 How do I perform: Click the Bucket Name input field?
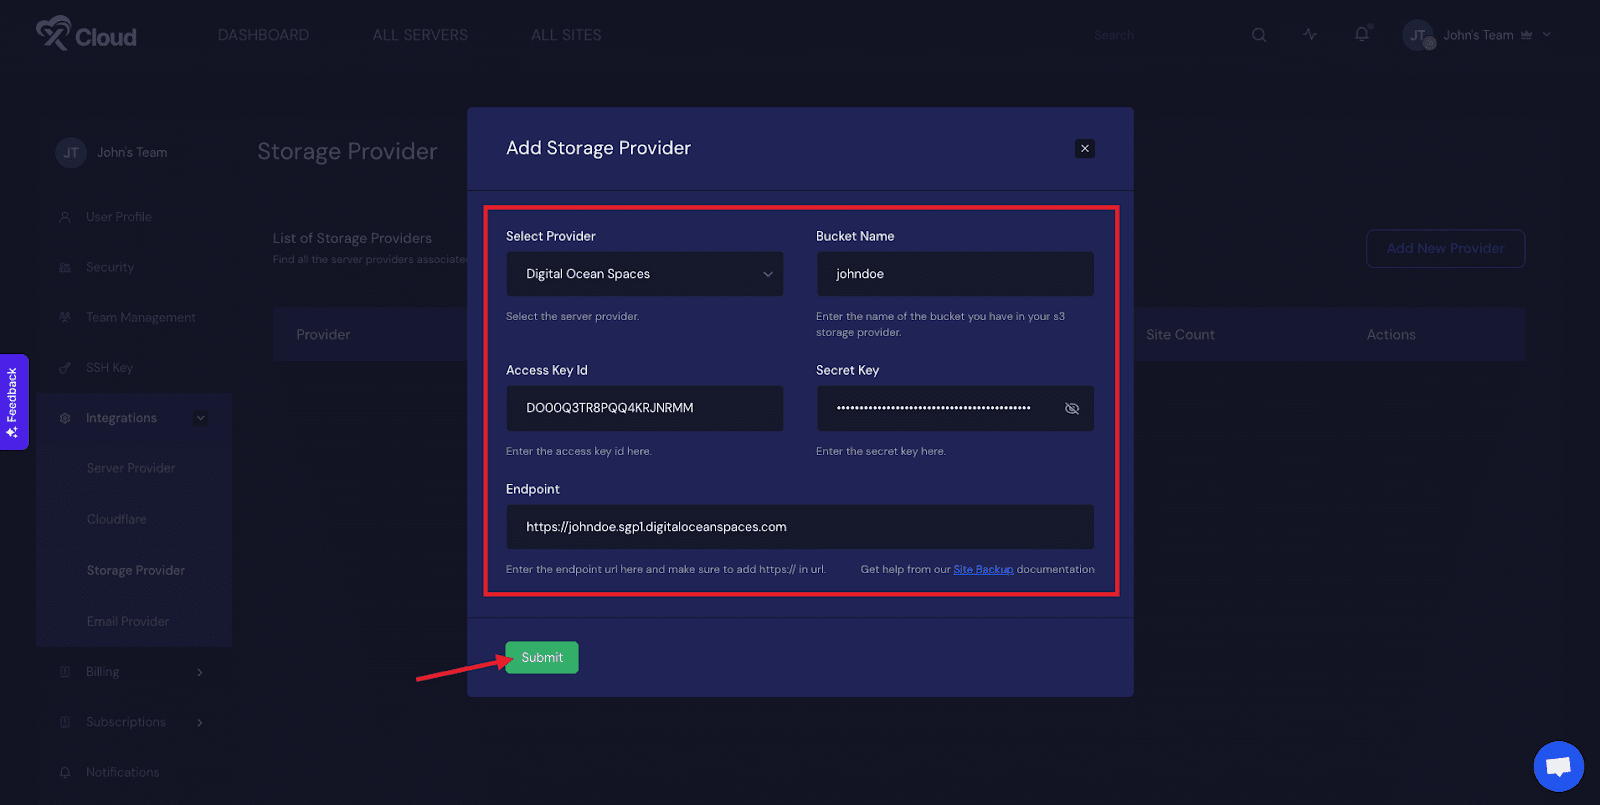(x=955, y=274)
